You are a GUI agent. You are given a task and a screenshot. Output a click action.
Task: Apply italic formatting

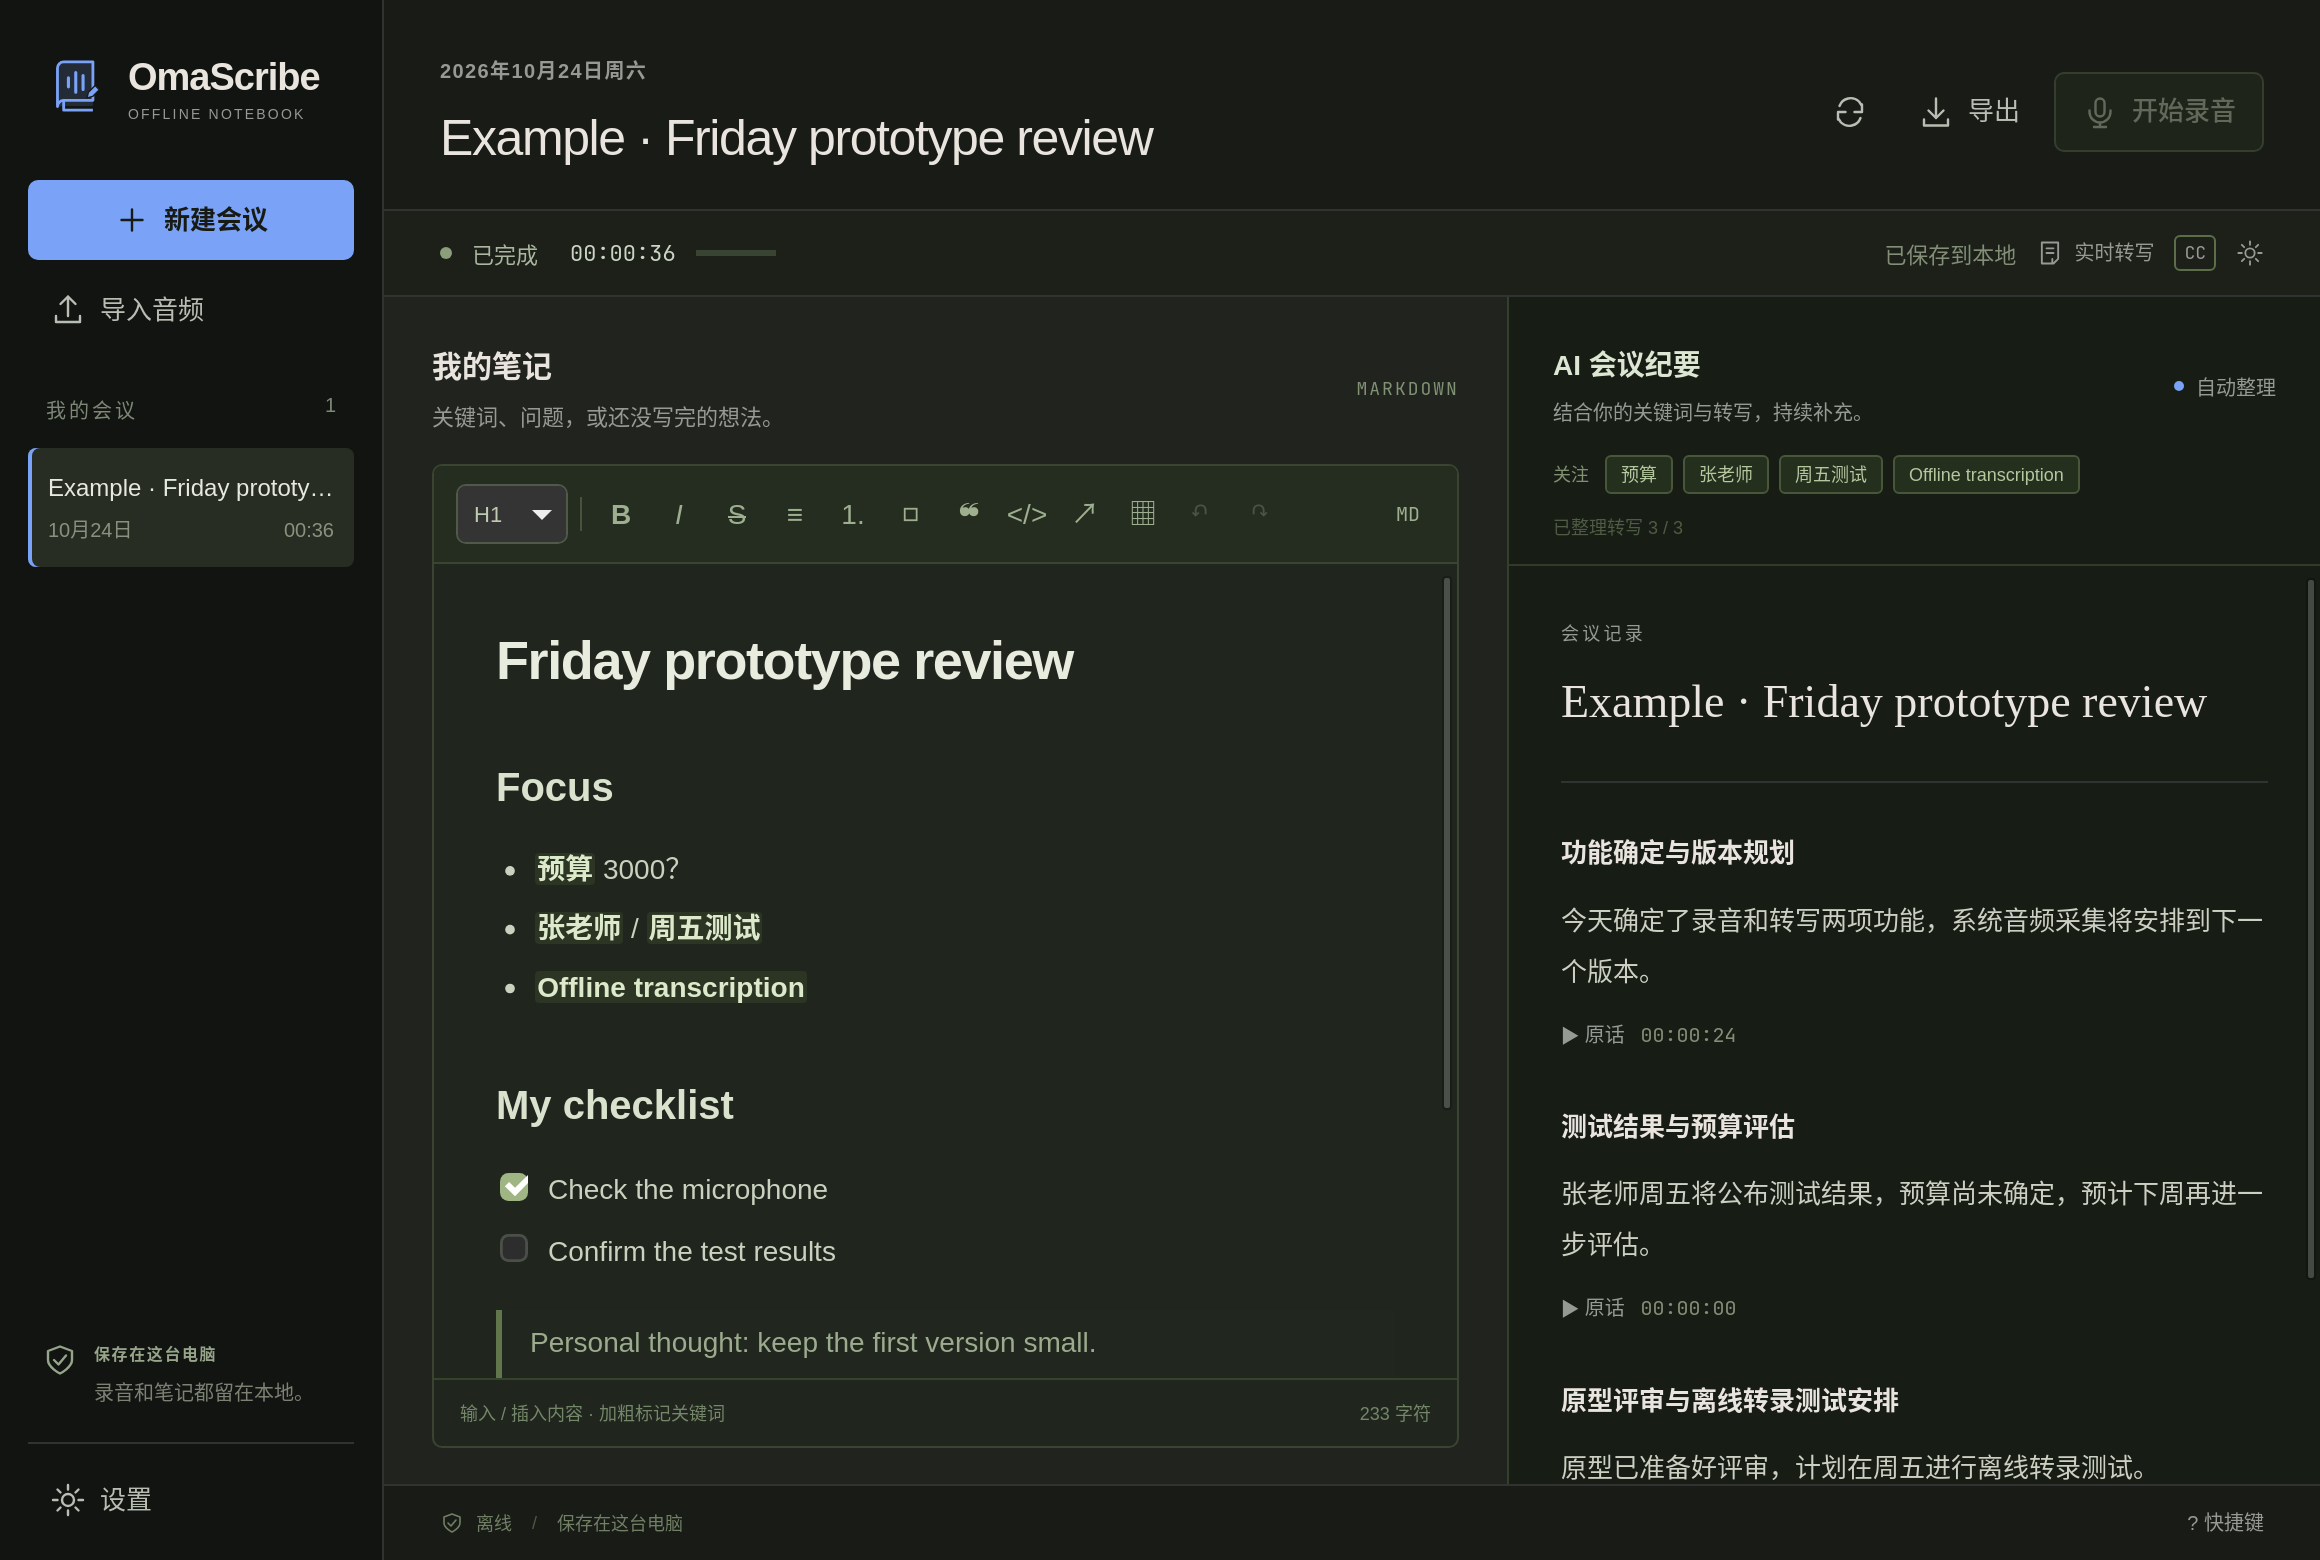tap(678, 514)
